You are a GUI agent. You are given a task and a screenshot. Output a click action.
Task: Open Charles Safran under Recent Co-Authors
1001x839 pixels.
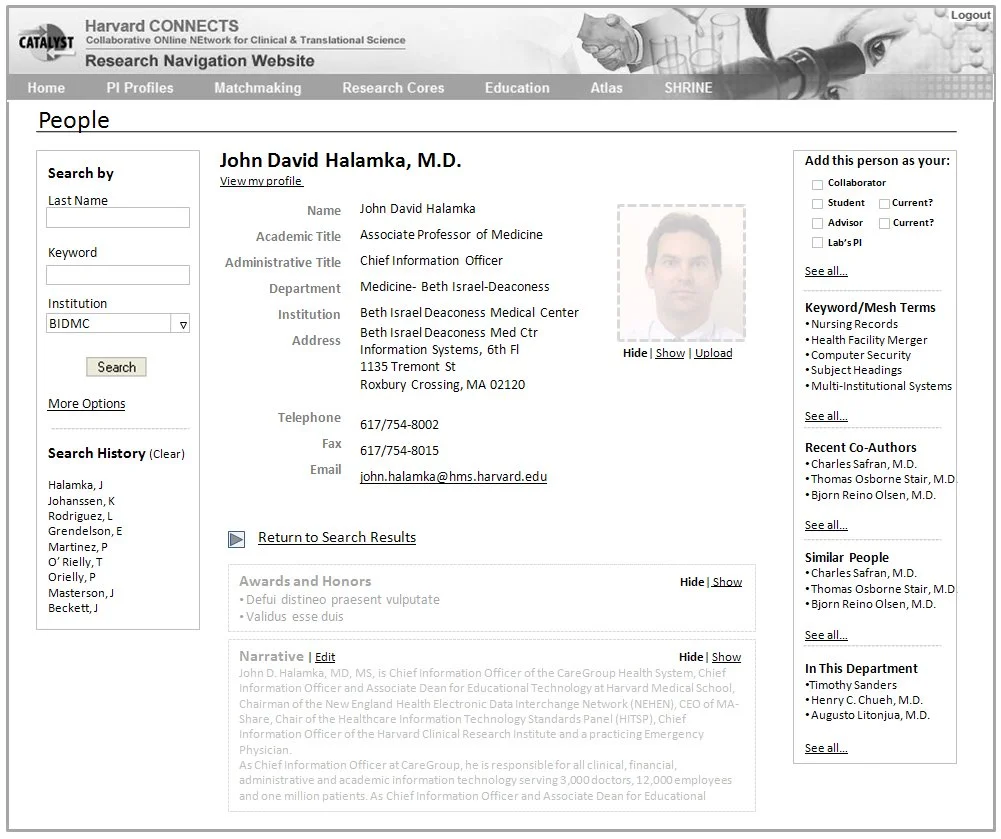click(863, 464)
